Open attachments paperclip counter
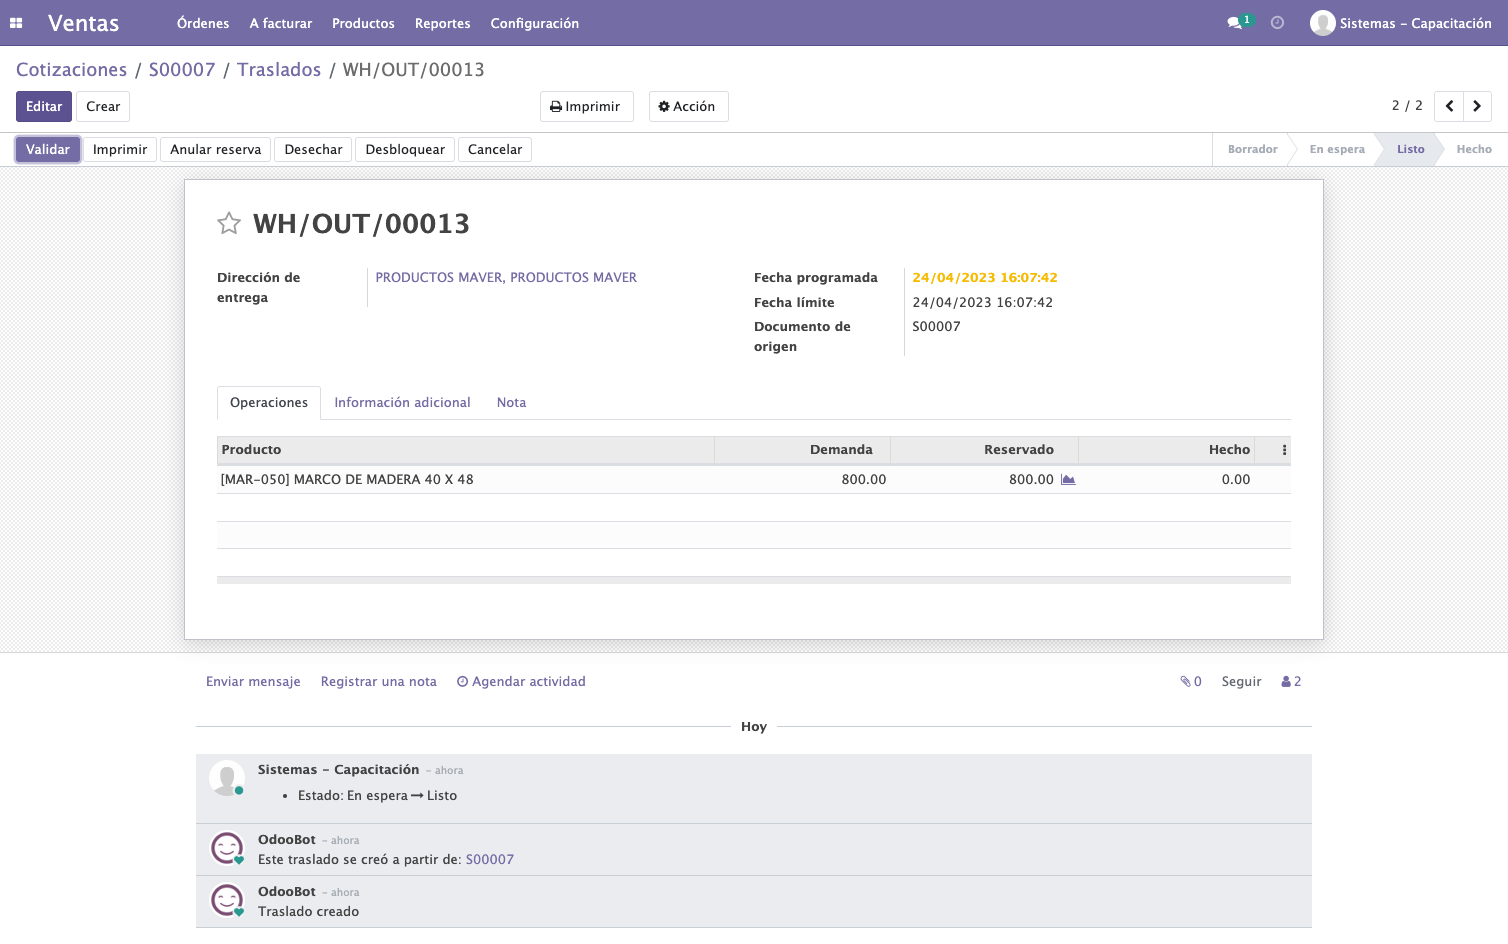Viewport: 1508px width, 944px height. tap(1191, 682)
